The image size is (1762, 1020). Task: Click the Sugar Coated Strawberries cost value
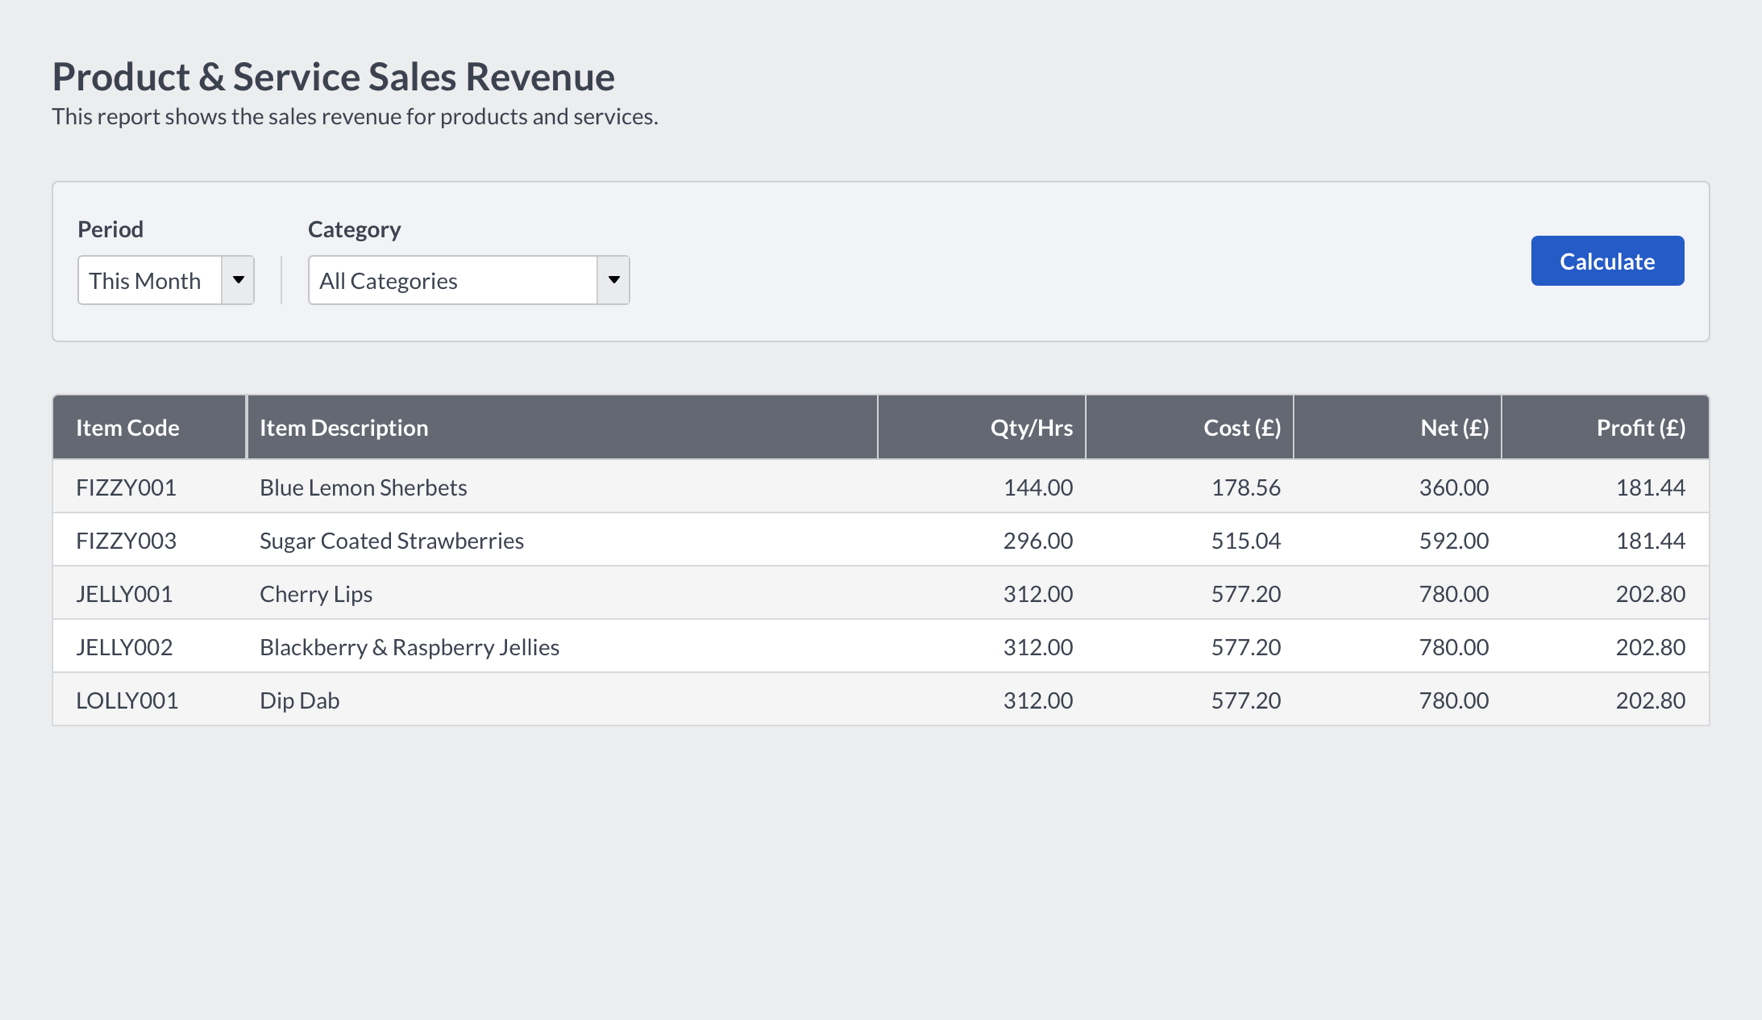coord(1245,540)
